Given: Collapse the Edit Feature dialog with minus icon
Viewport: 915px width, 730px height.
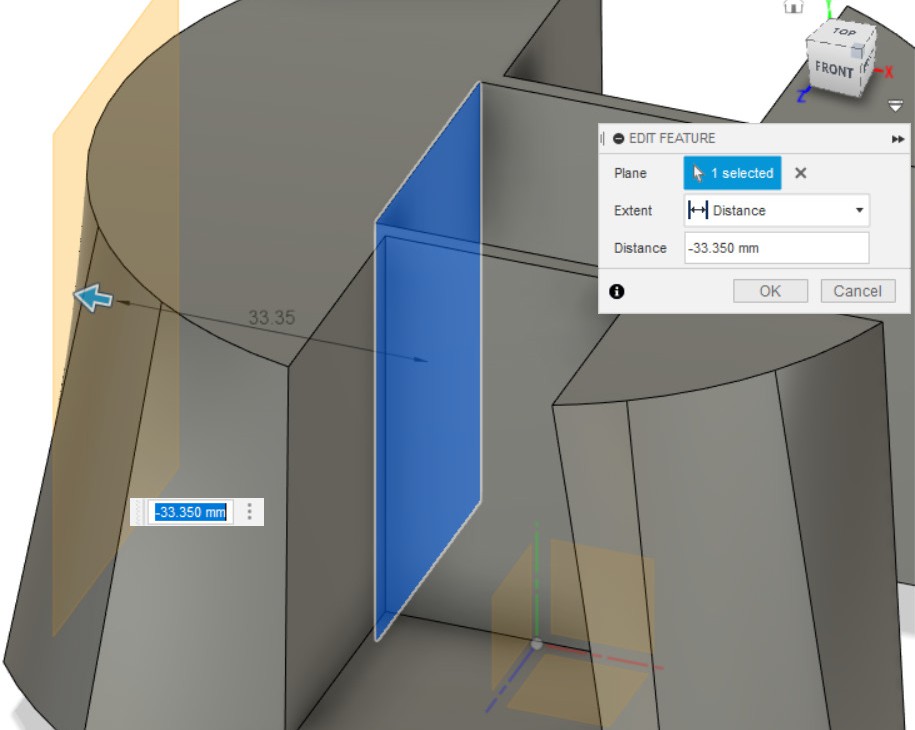Looking at the screenshot, I should coord(619,139).
